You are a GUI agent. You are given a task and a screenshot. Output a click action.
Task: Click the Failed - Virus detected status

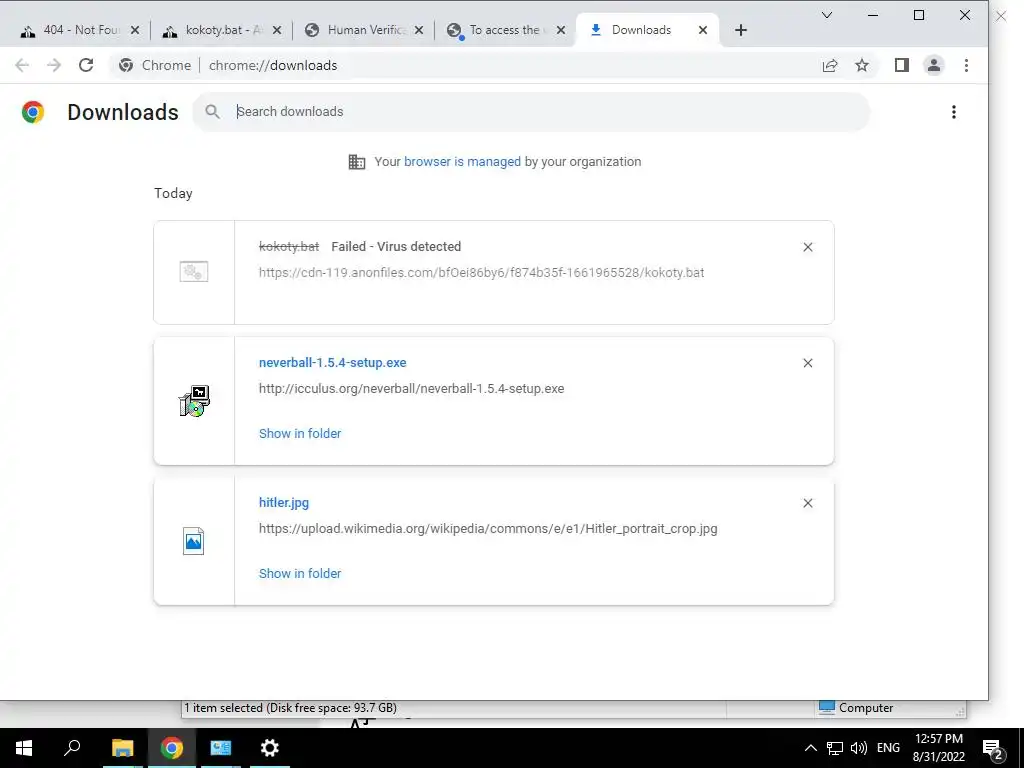(x=396, y=246)
